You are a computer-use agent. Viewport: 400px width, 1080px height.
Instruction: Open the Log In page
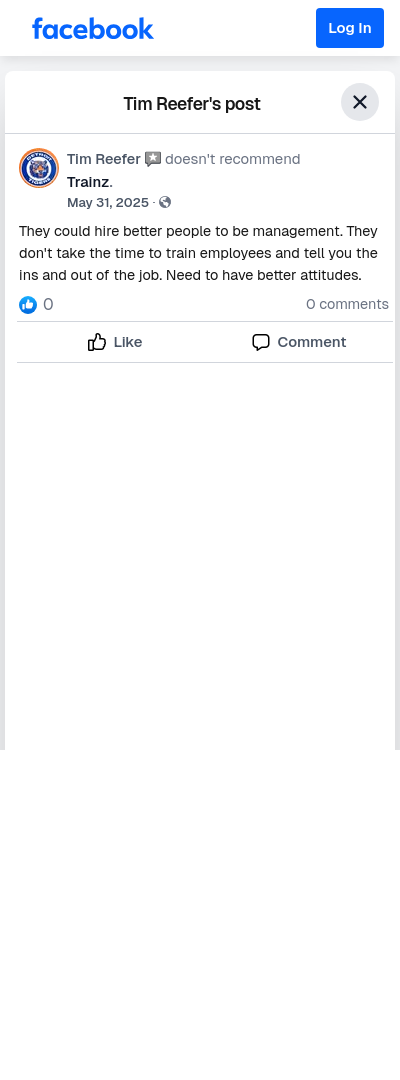pyautogui.click(x=350, y=28)
